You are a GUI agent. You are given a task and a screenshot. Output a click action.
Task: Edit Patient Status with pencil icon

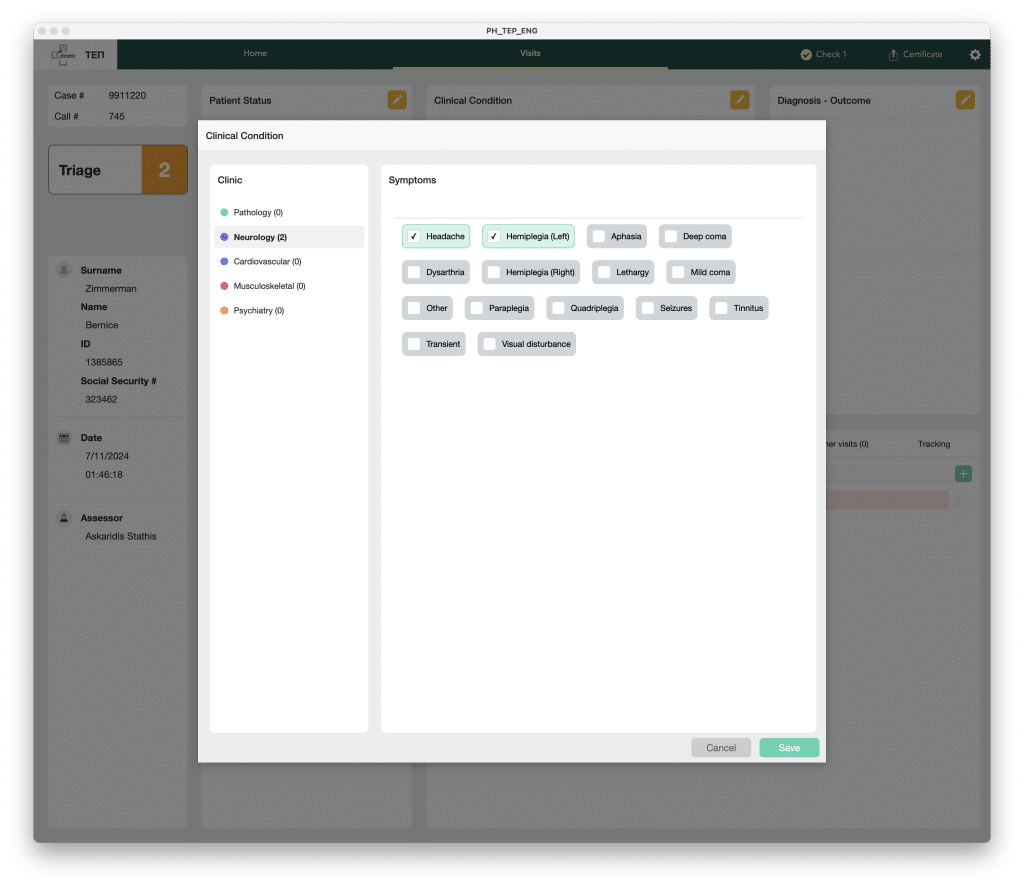click(x=397, y=100)
